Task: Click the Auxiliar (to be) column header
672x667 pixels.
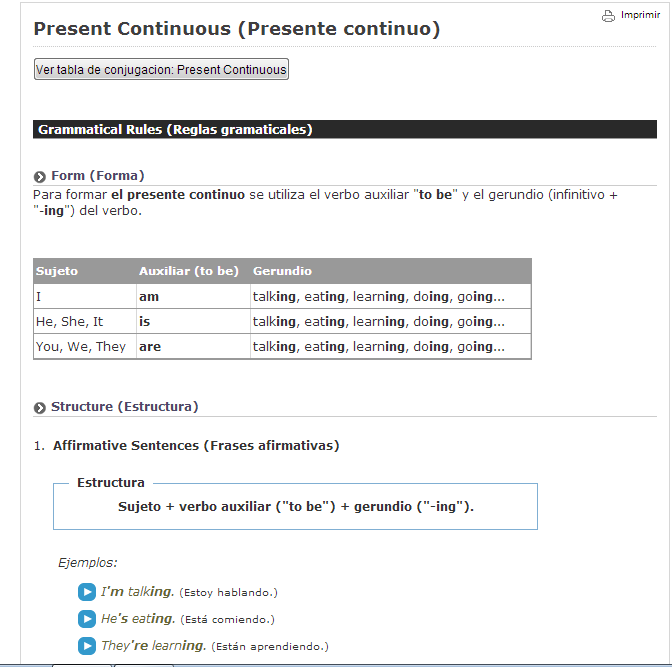Action: [193, 271]
